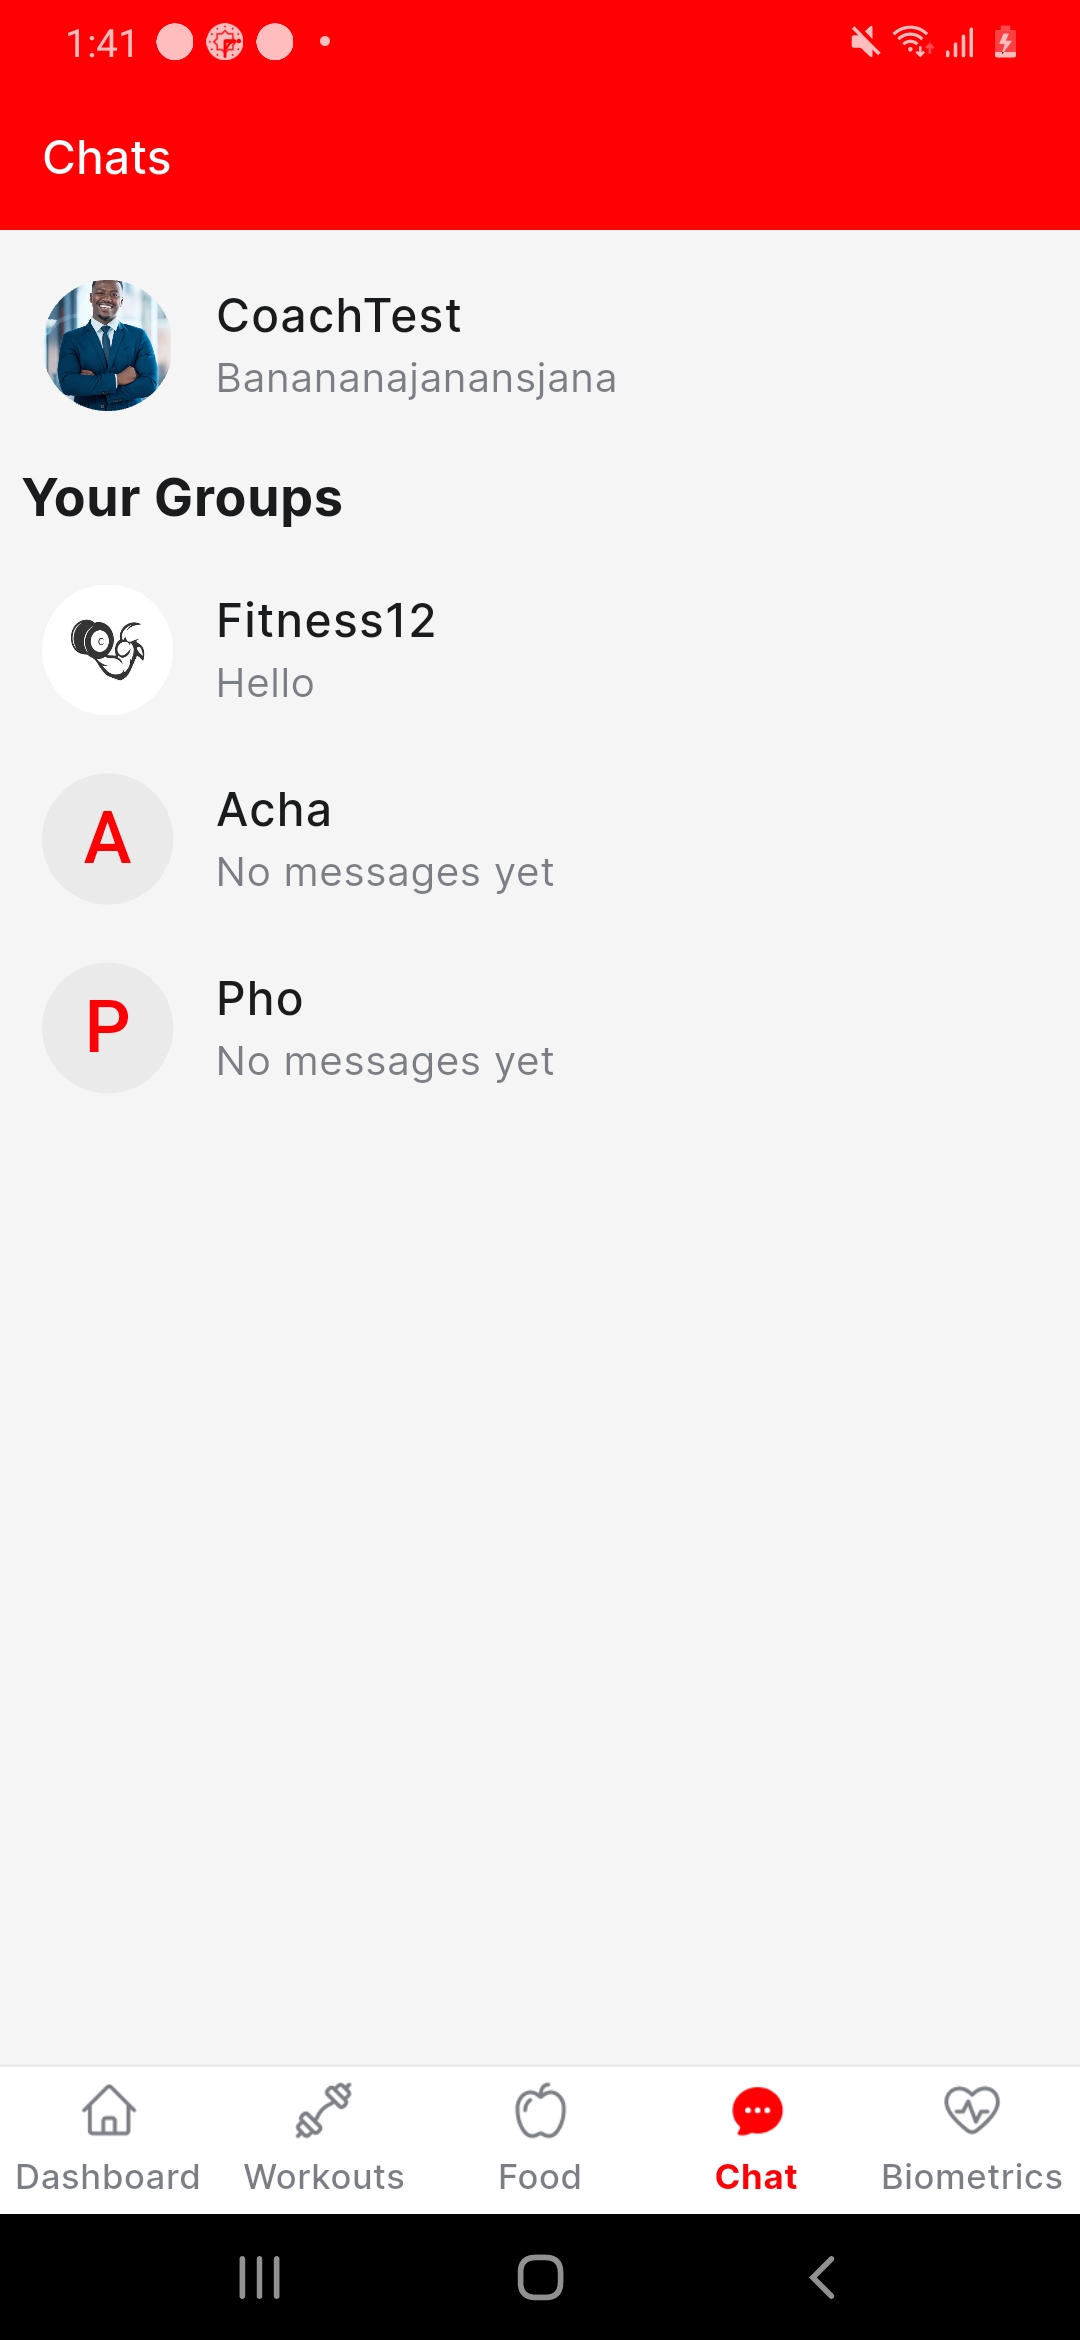Open the CoachTest conversation
Viewport: 1080px width, 2340px height.
point(339,316)
